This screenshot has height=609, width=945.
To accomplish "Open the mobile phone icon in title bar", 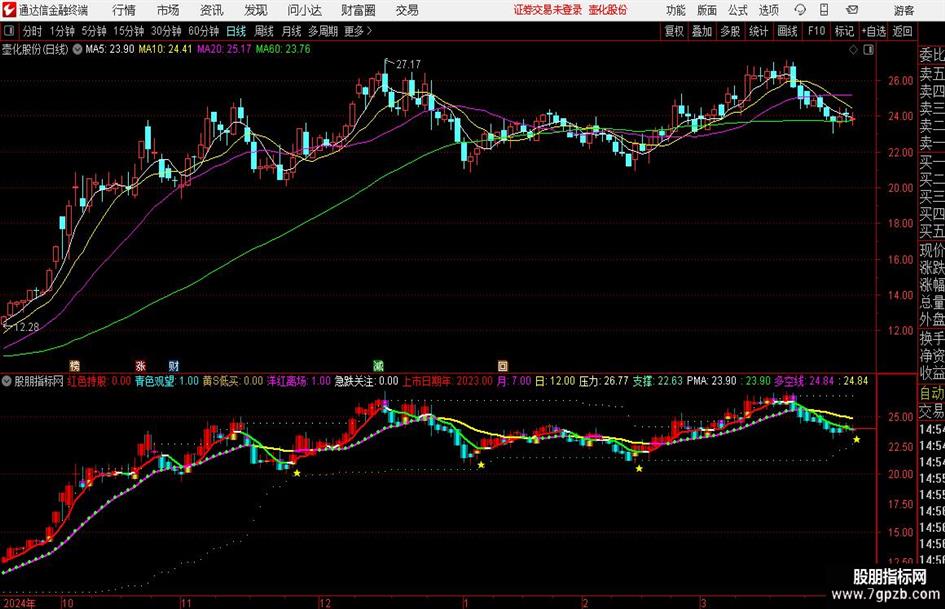I will [x=824, y=10].
